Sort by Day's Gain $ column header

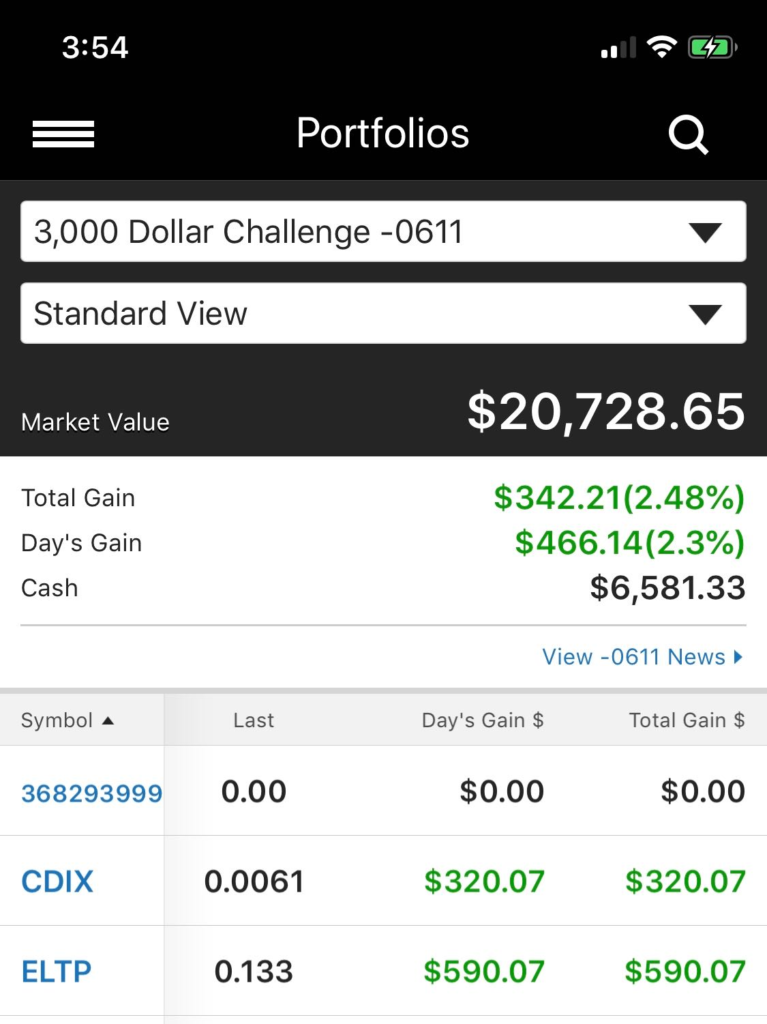[483, 720]
